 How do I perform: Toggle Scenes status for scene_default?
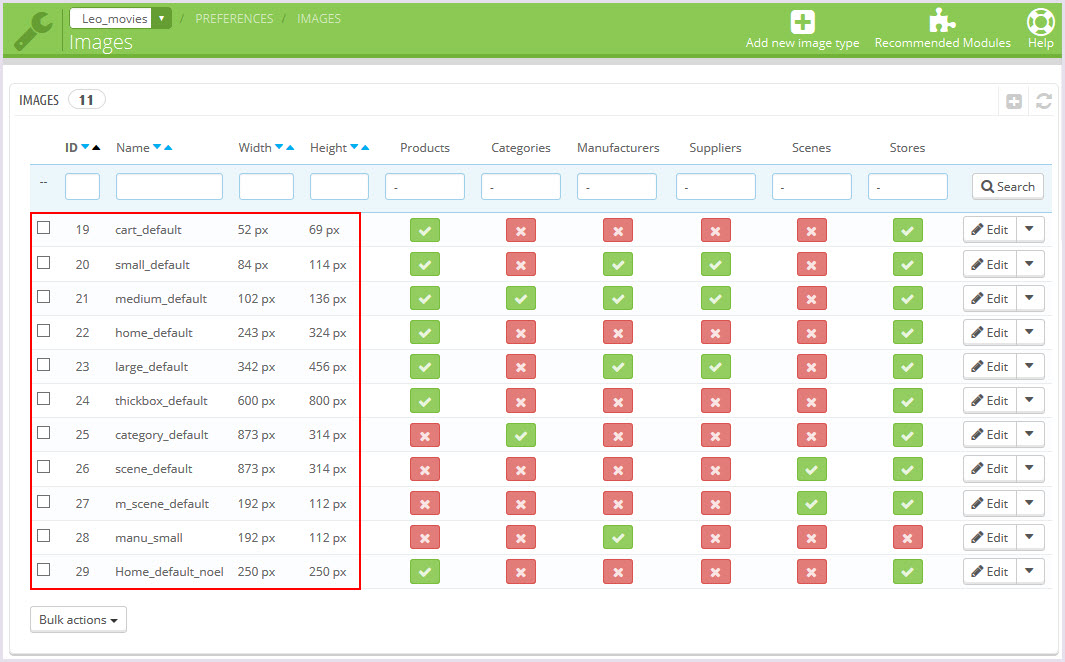click(x=812, y=468)
